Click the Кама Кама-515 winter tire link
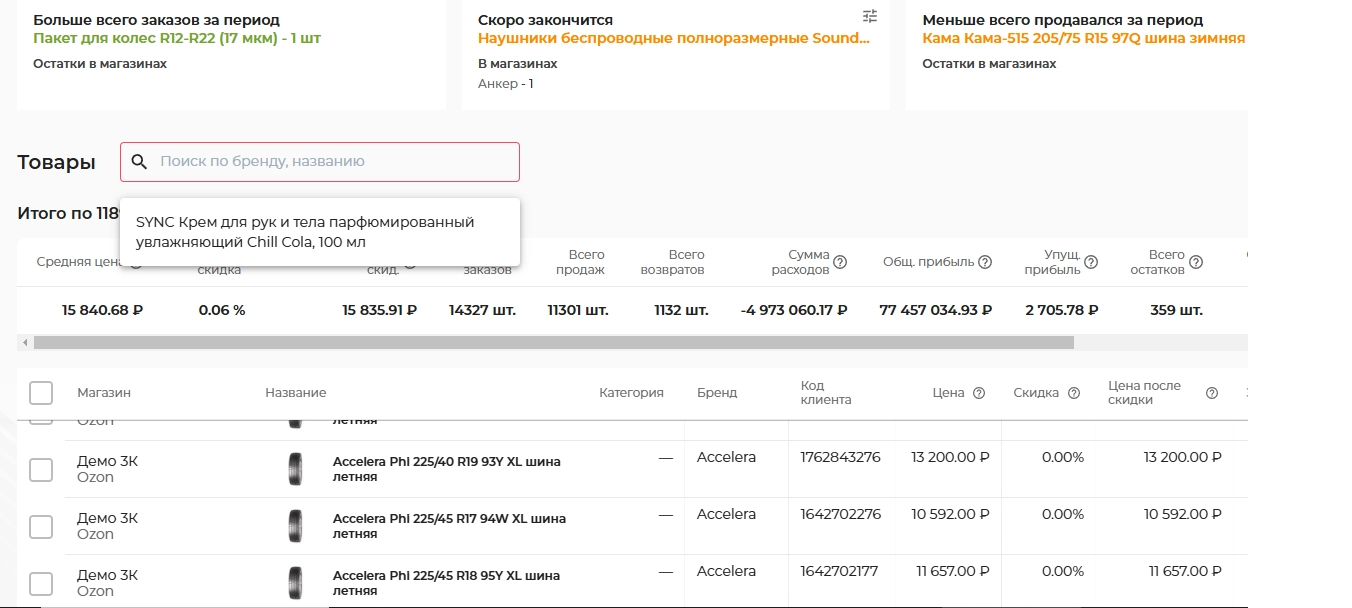 point(1083,38)
